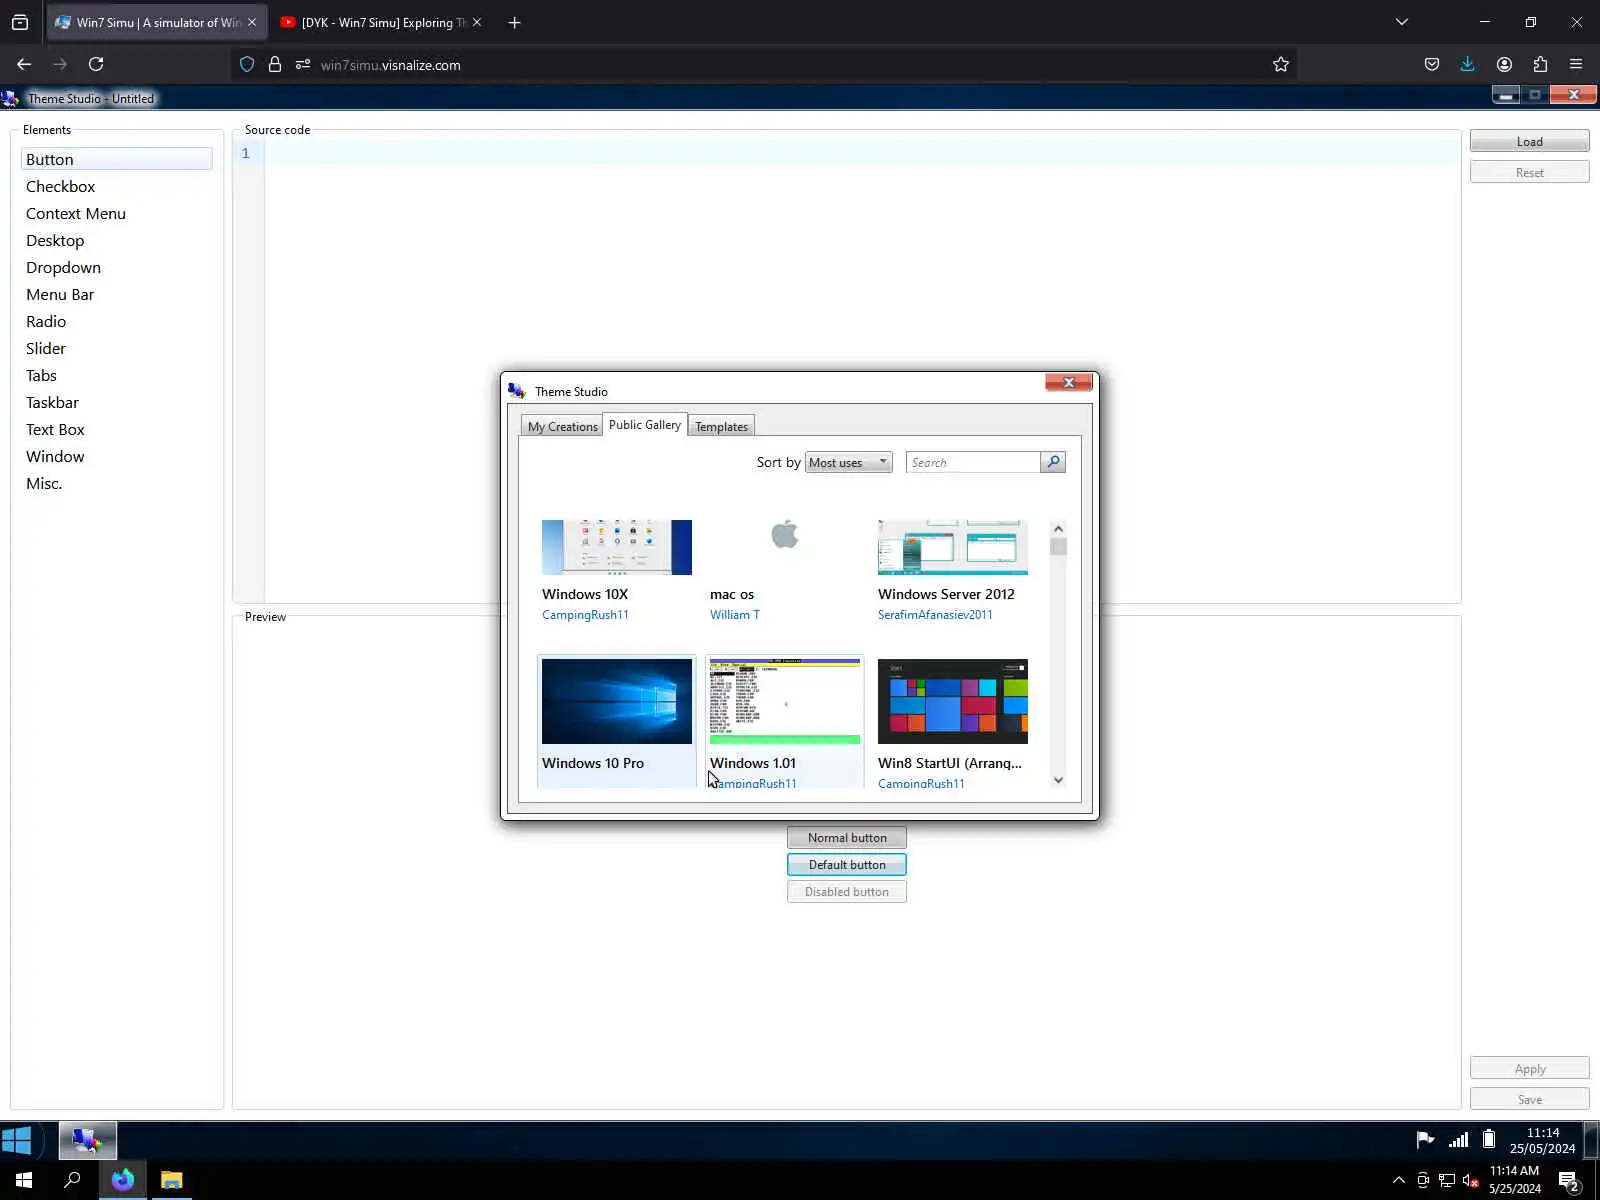Open the browser account icon

tap(1504, 64)
